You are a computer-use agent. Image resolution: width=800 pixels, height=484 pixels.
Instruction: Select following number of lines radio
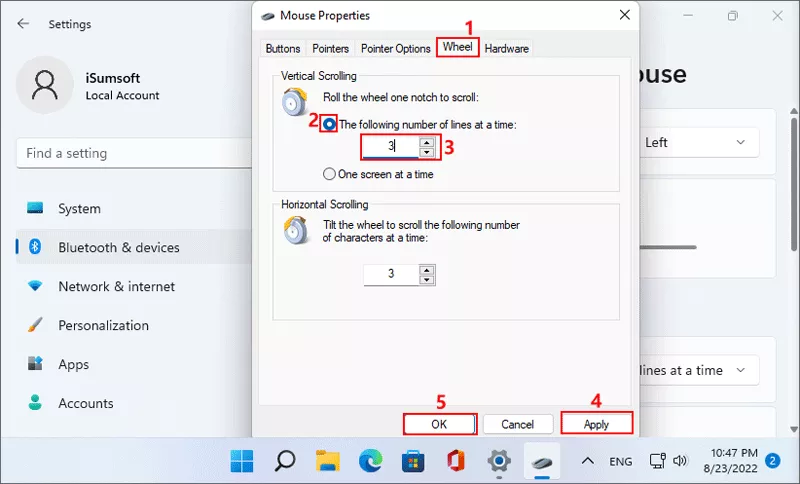(x=329, y=124)
